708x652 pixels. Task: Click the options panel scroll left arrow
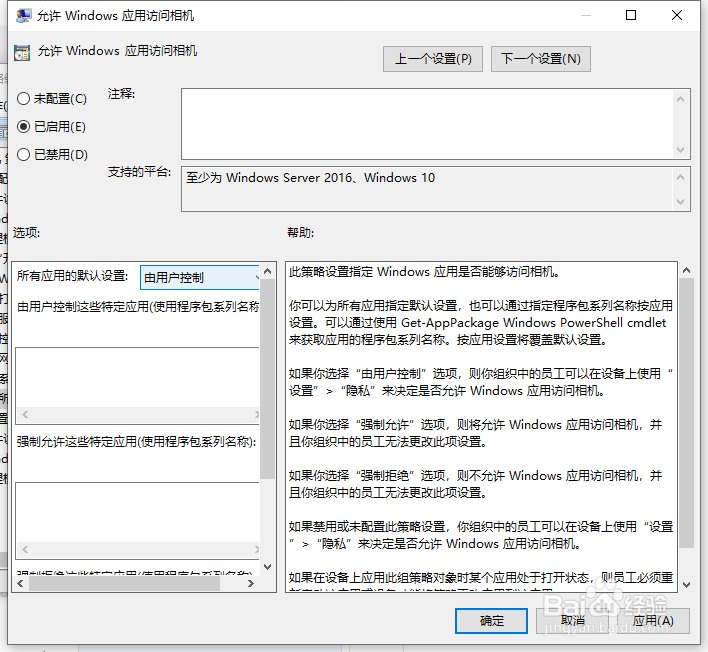coord(20,583)
